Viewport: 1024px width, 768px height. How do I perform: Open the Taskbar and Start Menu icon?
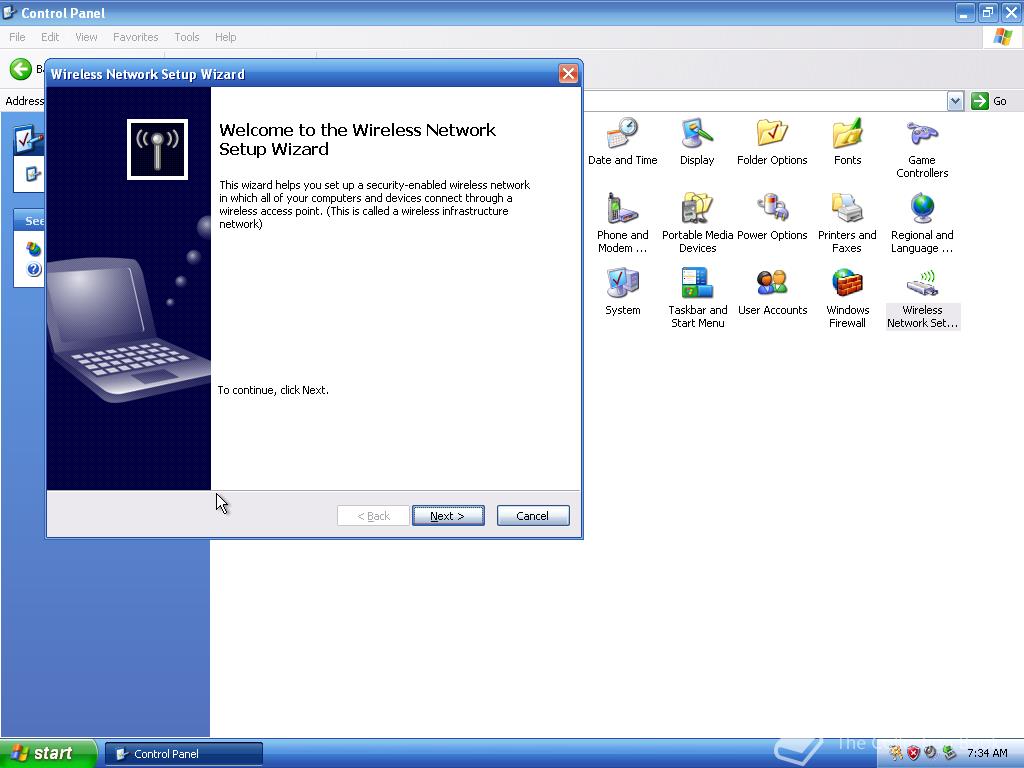(x=697, y=298)
